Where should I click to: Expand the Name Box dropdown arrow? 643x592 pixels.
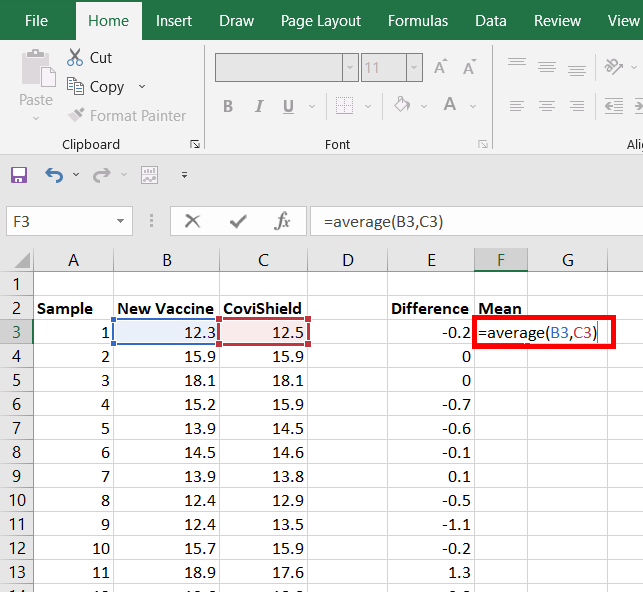[x=121, y=221]
